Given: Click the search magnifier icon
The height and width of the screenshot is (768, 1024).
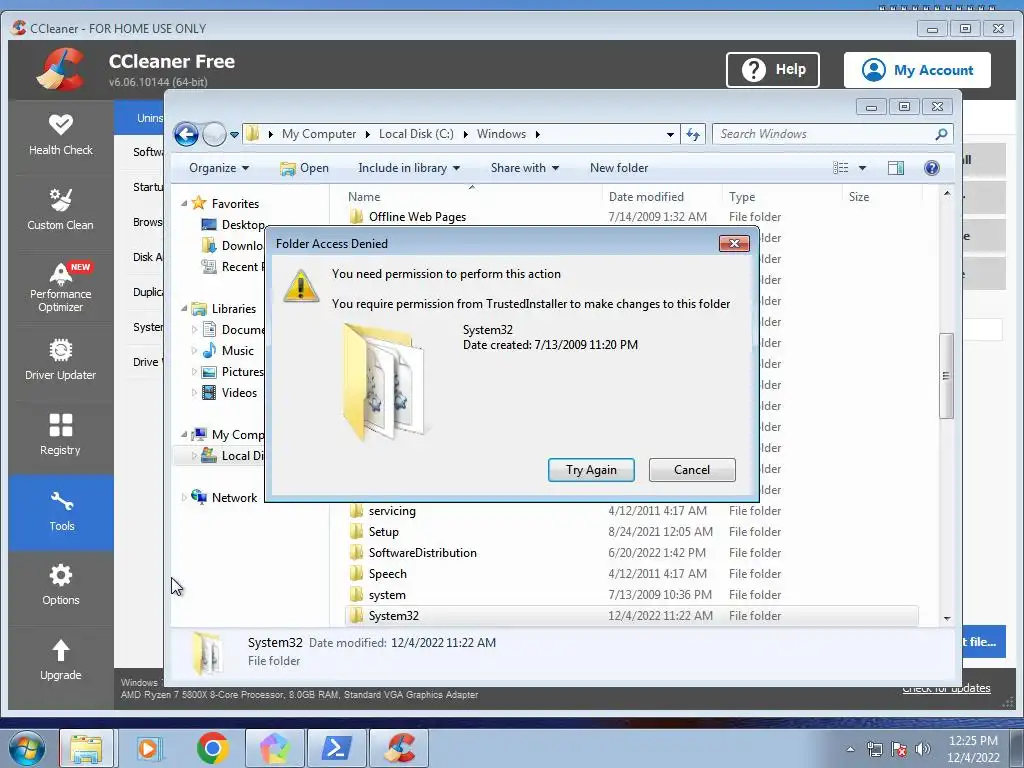Looking at the screenshot, I should point(941,134).
